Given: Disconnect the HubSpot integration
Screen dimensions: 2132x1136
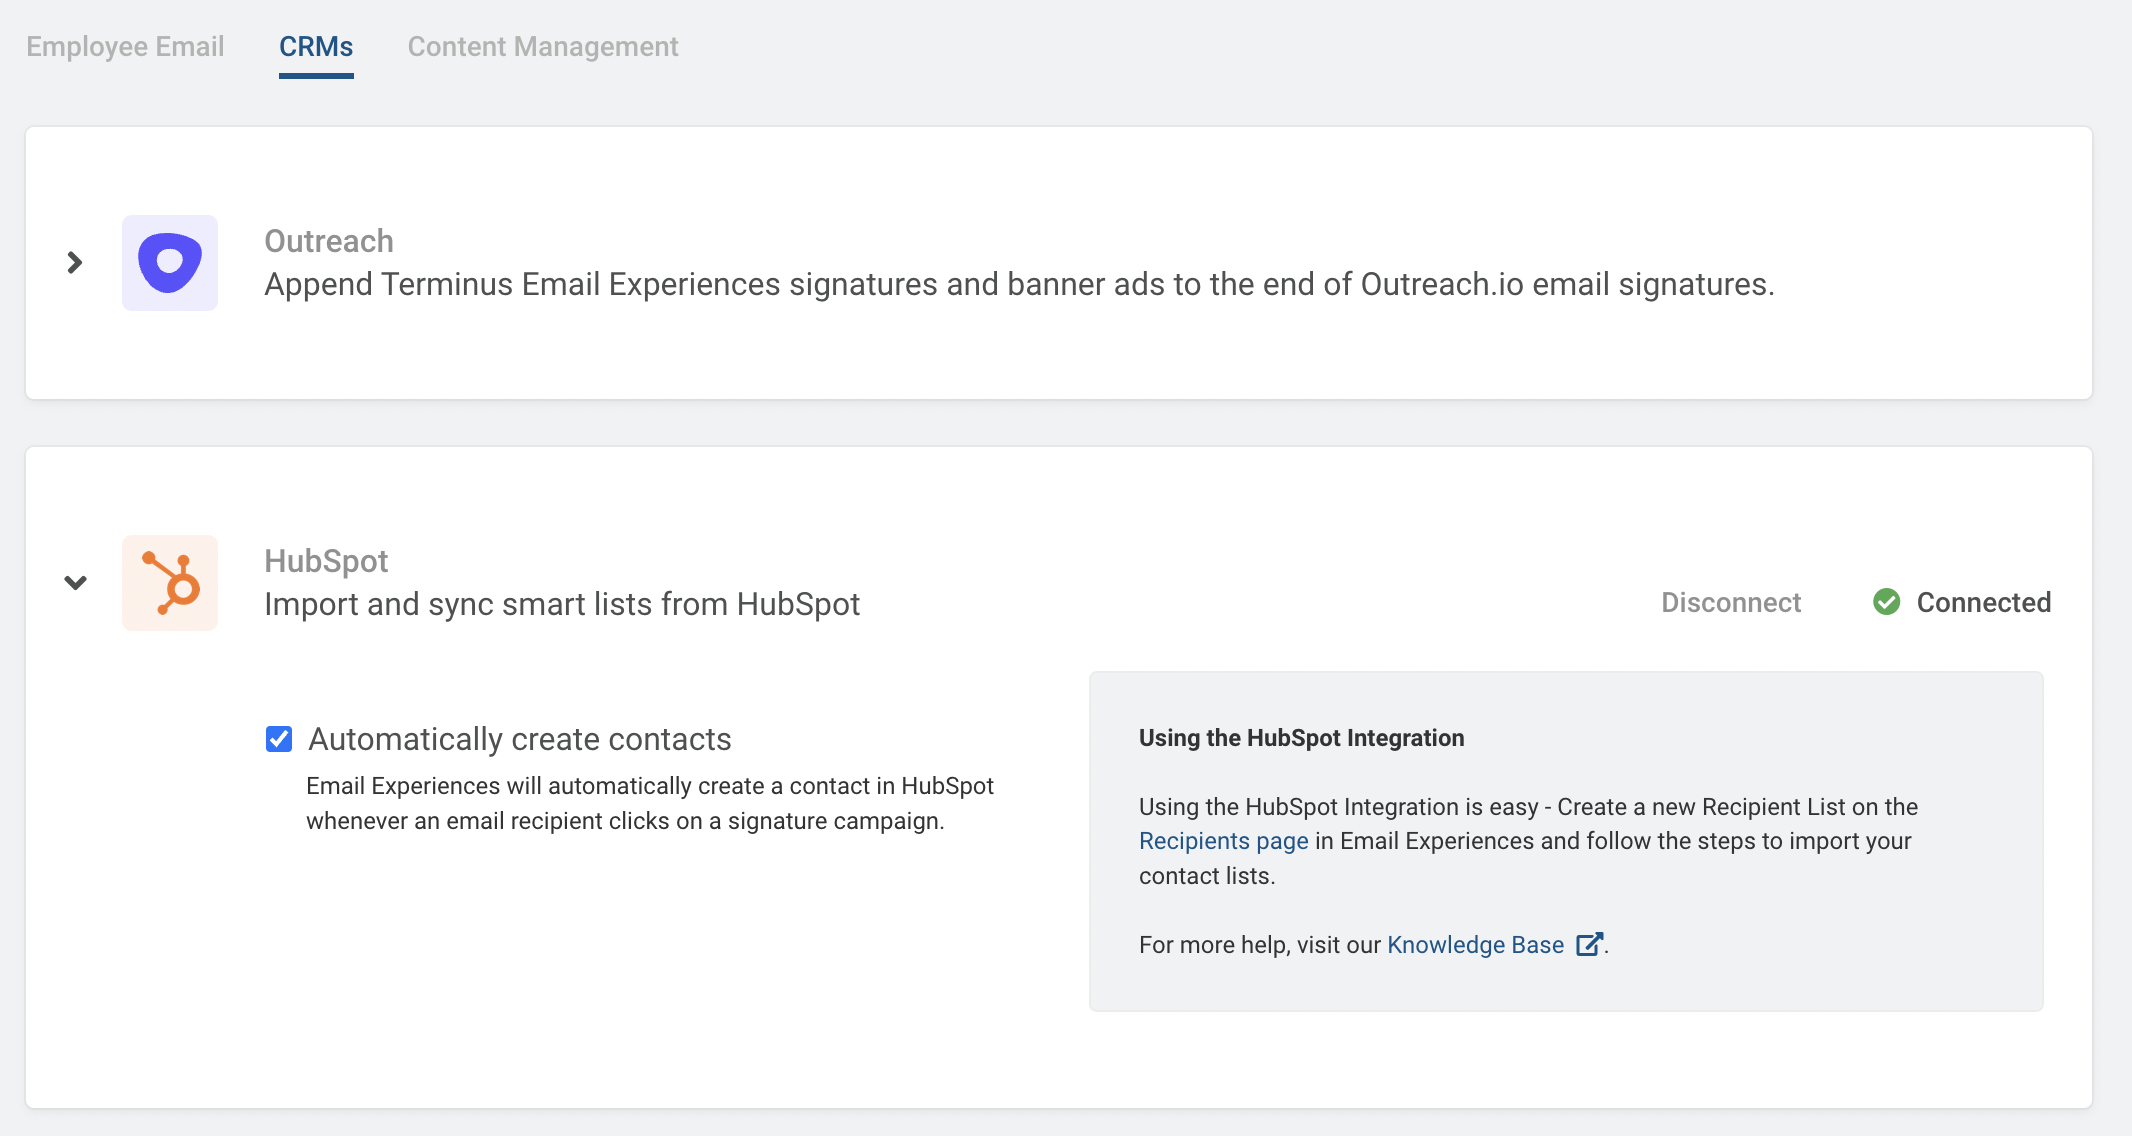Looking at the screenshot, I should [x=1731, y=602].
